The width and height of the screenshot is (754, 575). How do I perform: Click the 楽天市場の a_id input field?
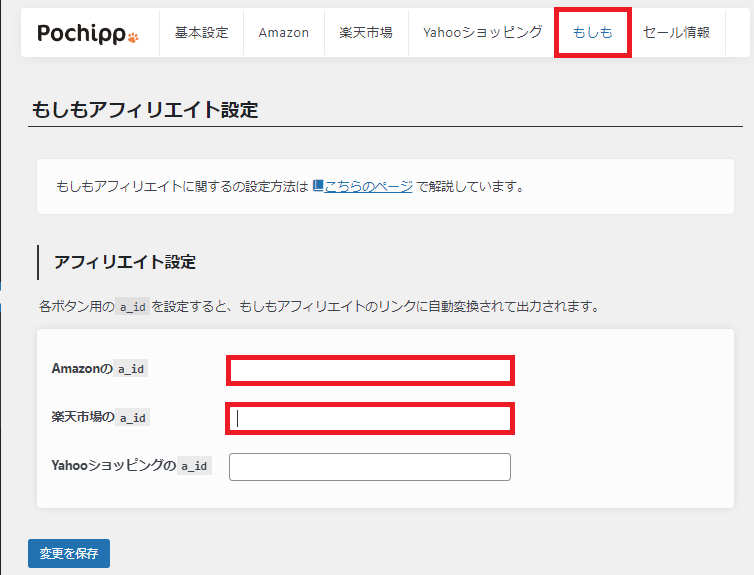(370, 419)
